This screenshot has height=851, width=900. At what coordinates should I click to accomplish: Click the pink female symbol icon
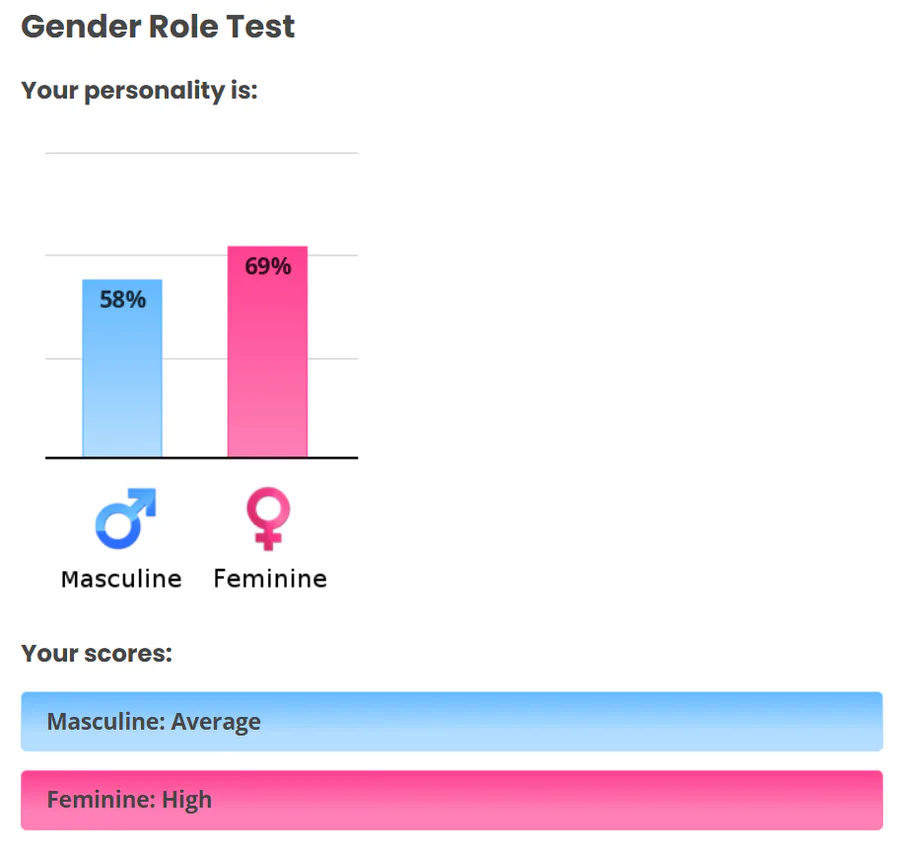(268, 519)
